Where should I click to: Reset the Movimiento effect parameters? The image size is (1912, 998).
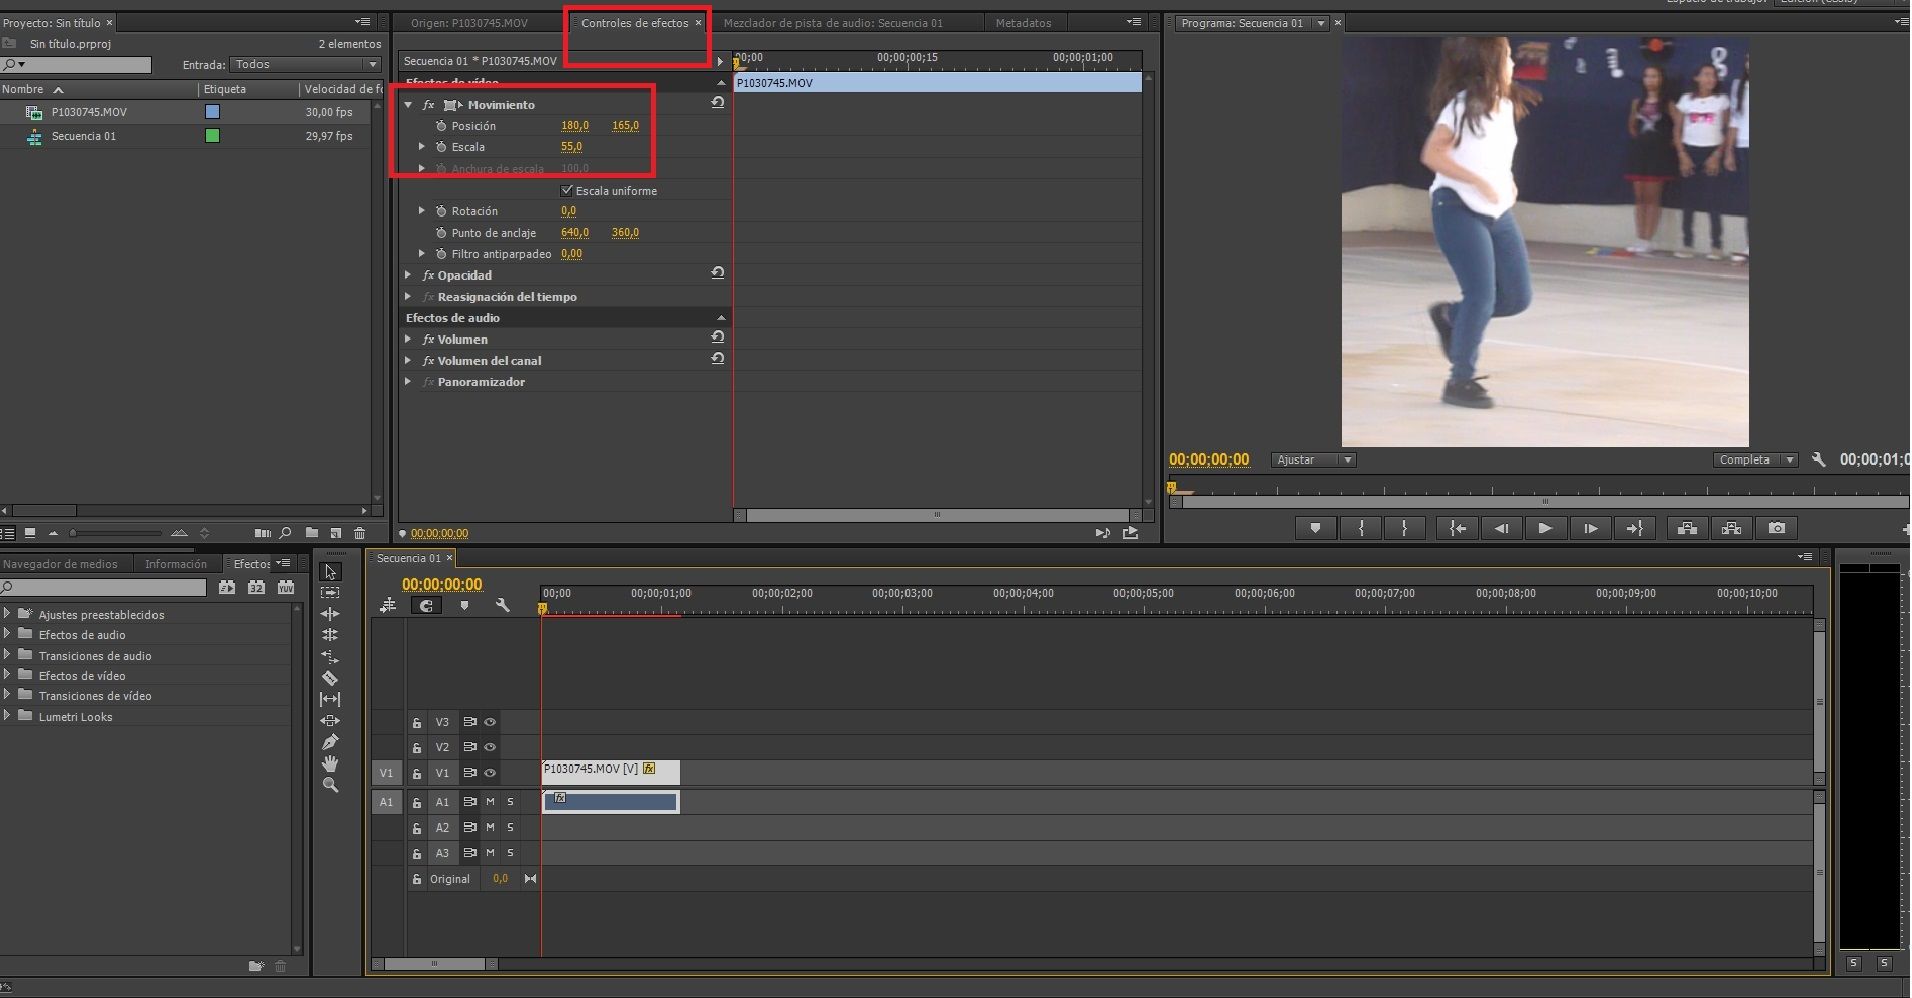point(717,103)
